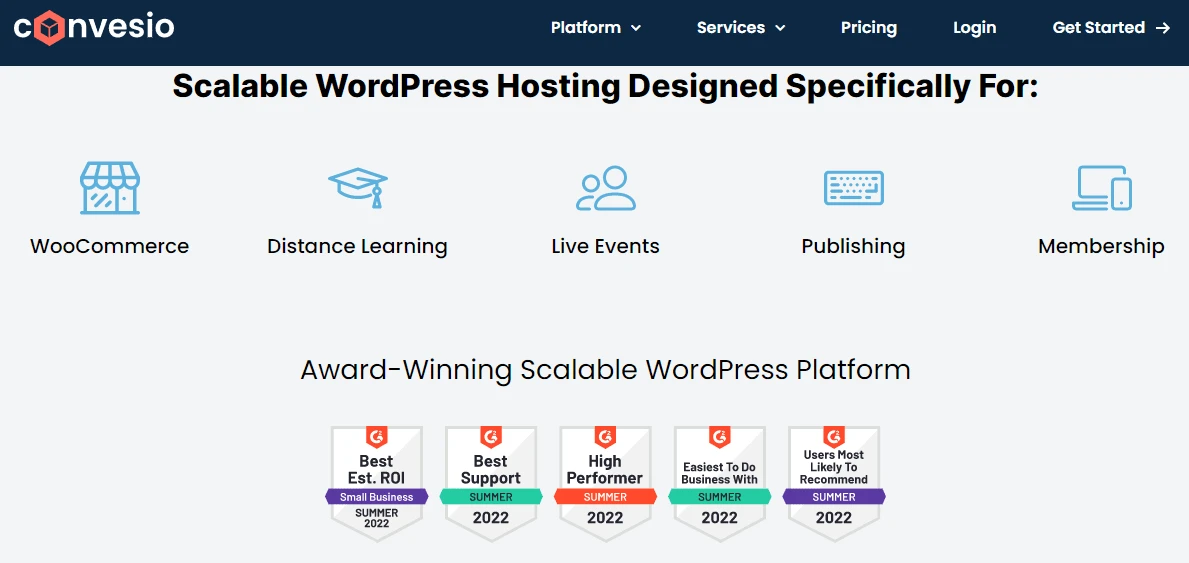Screen dimensions: 1189x563
Task: Open the Easiest To Do Business With badge
Action: [x=720, y=483]
